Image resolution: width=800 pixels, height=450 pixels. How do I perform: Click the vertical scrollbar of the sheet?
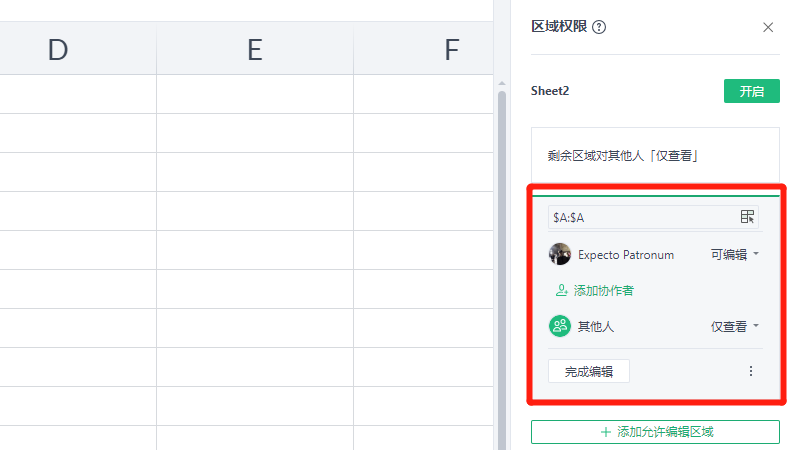[x=502, y=250]
